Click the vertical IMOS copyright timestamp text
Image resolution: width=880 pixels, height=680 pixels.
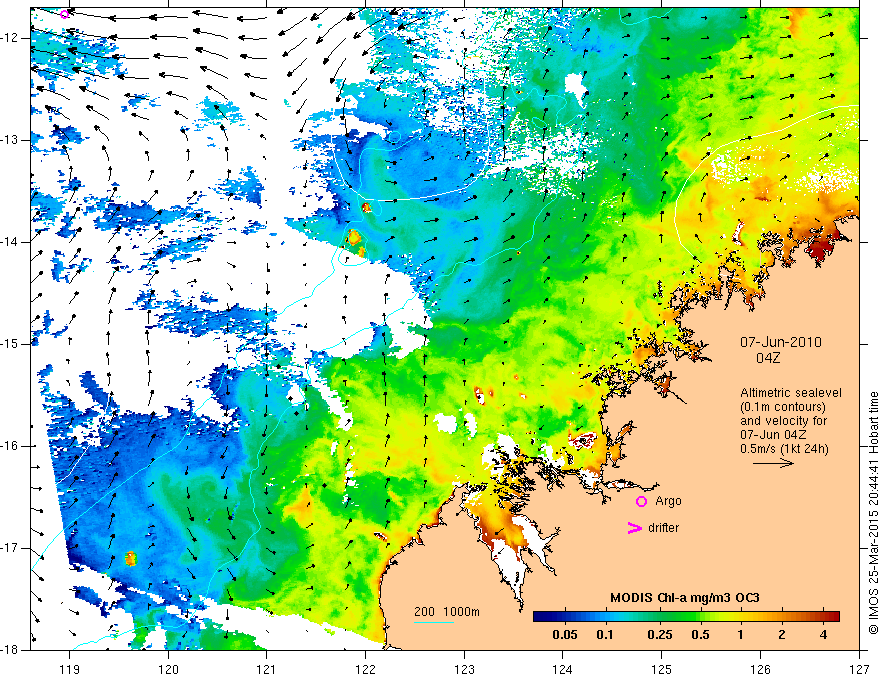[x=873, y=513]
